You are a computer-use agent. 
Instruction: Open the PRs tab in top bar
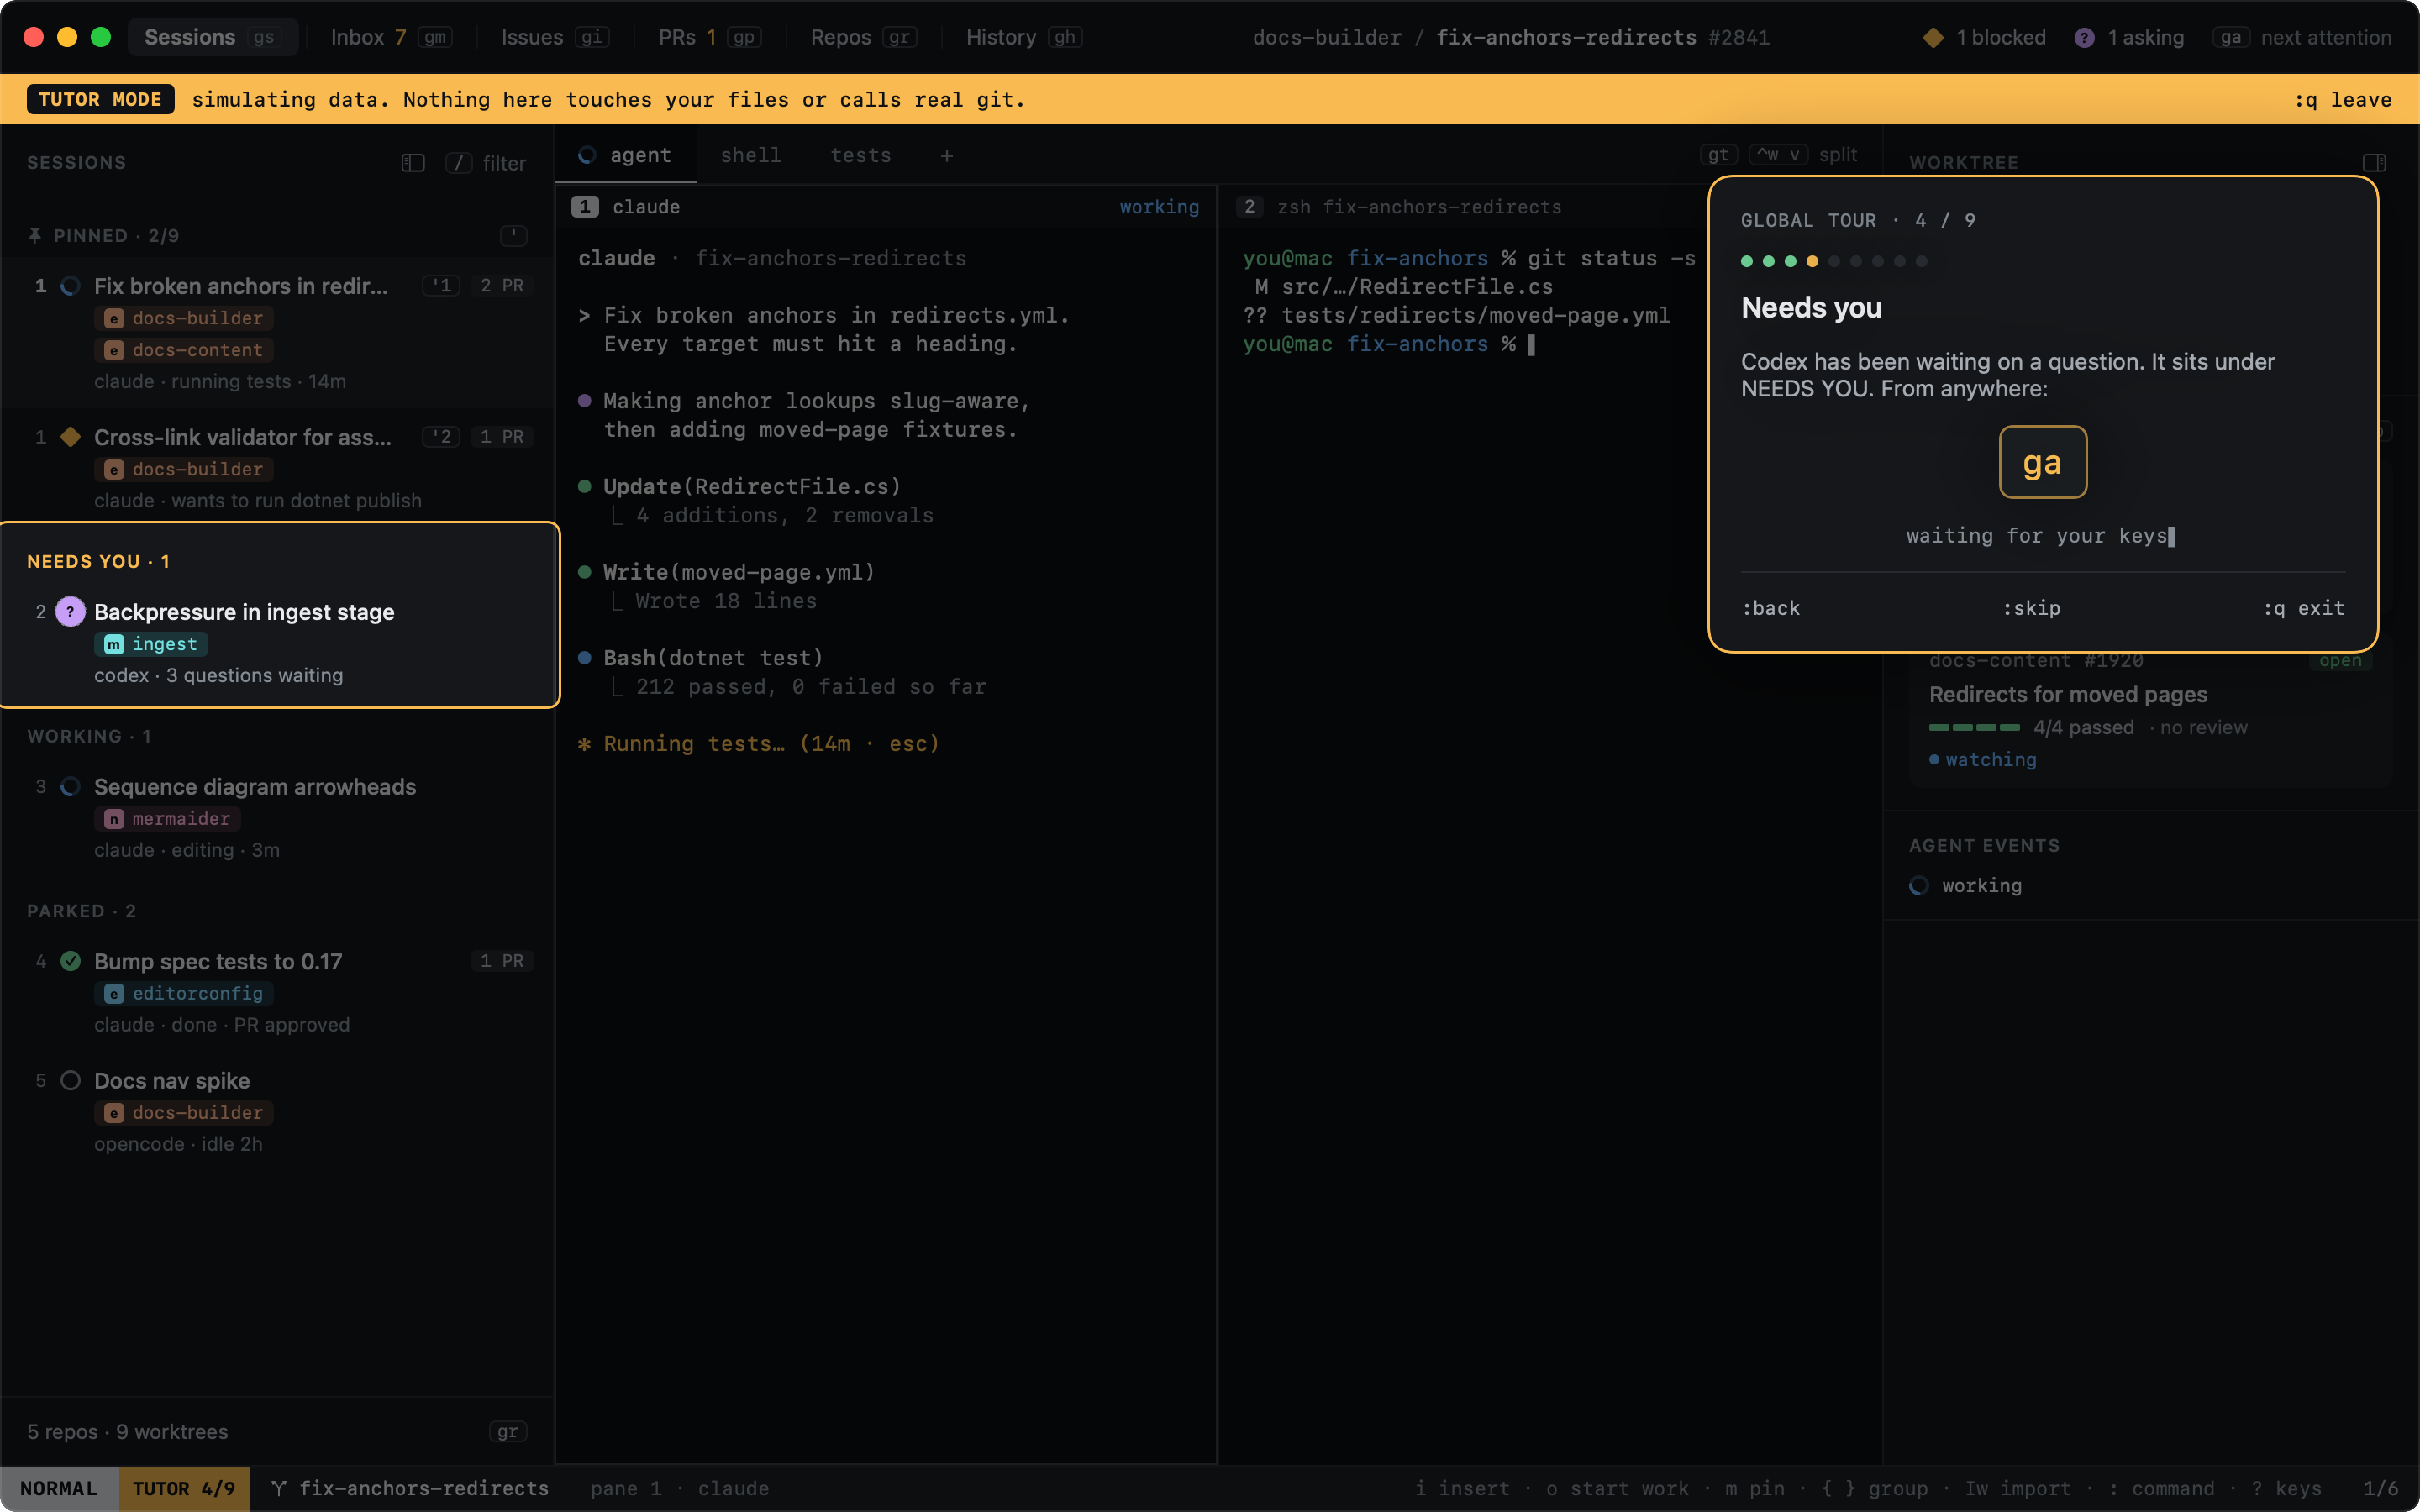pyautogui.click(x=709, y=37)
